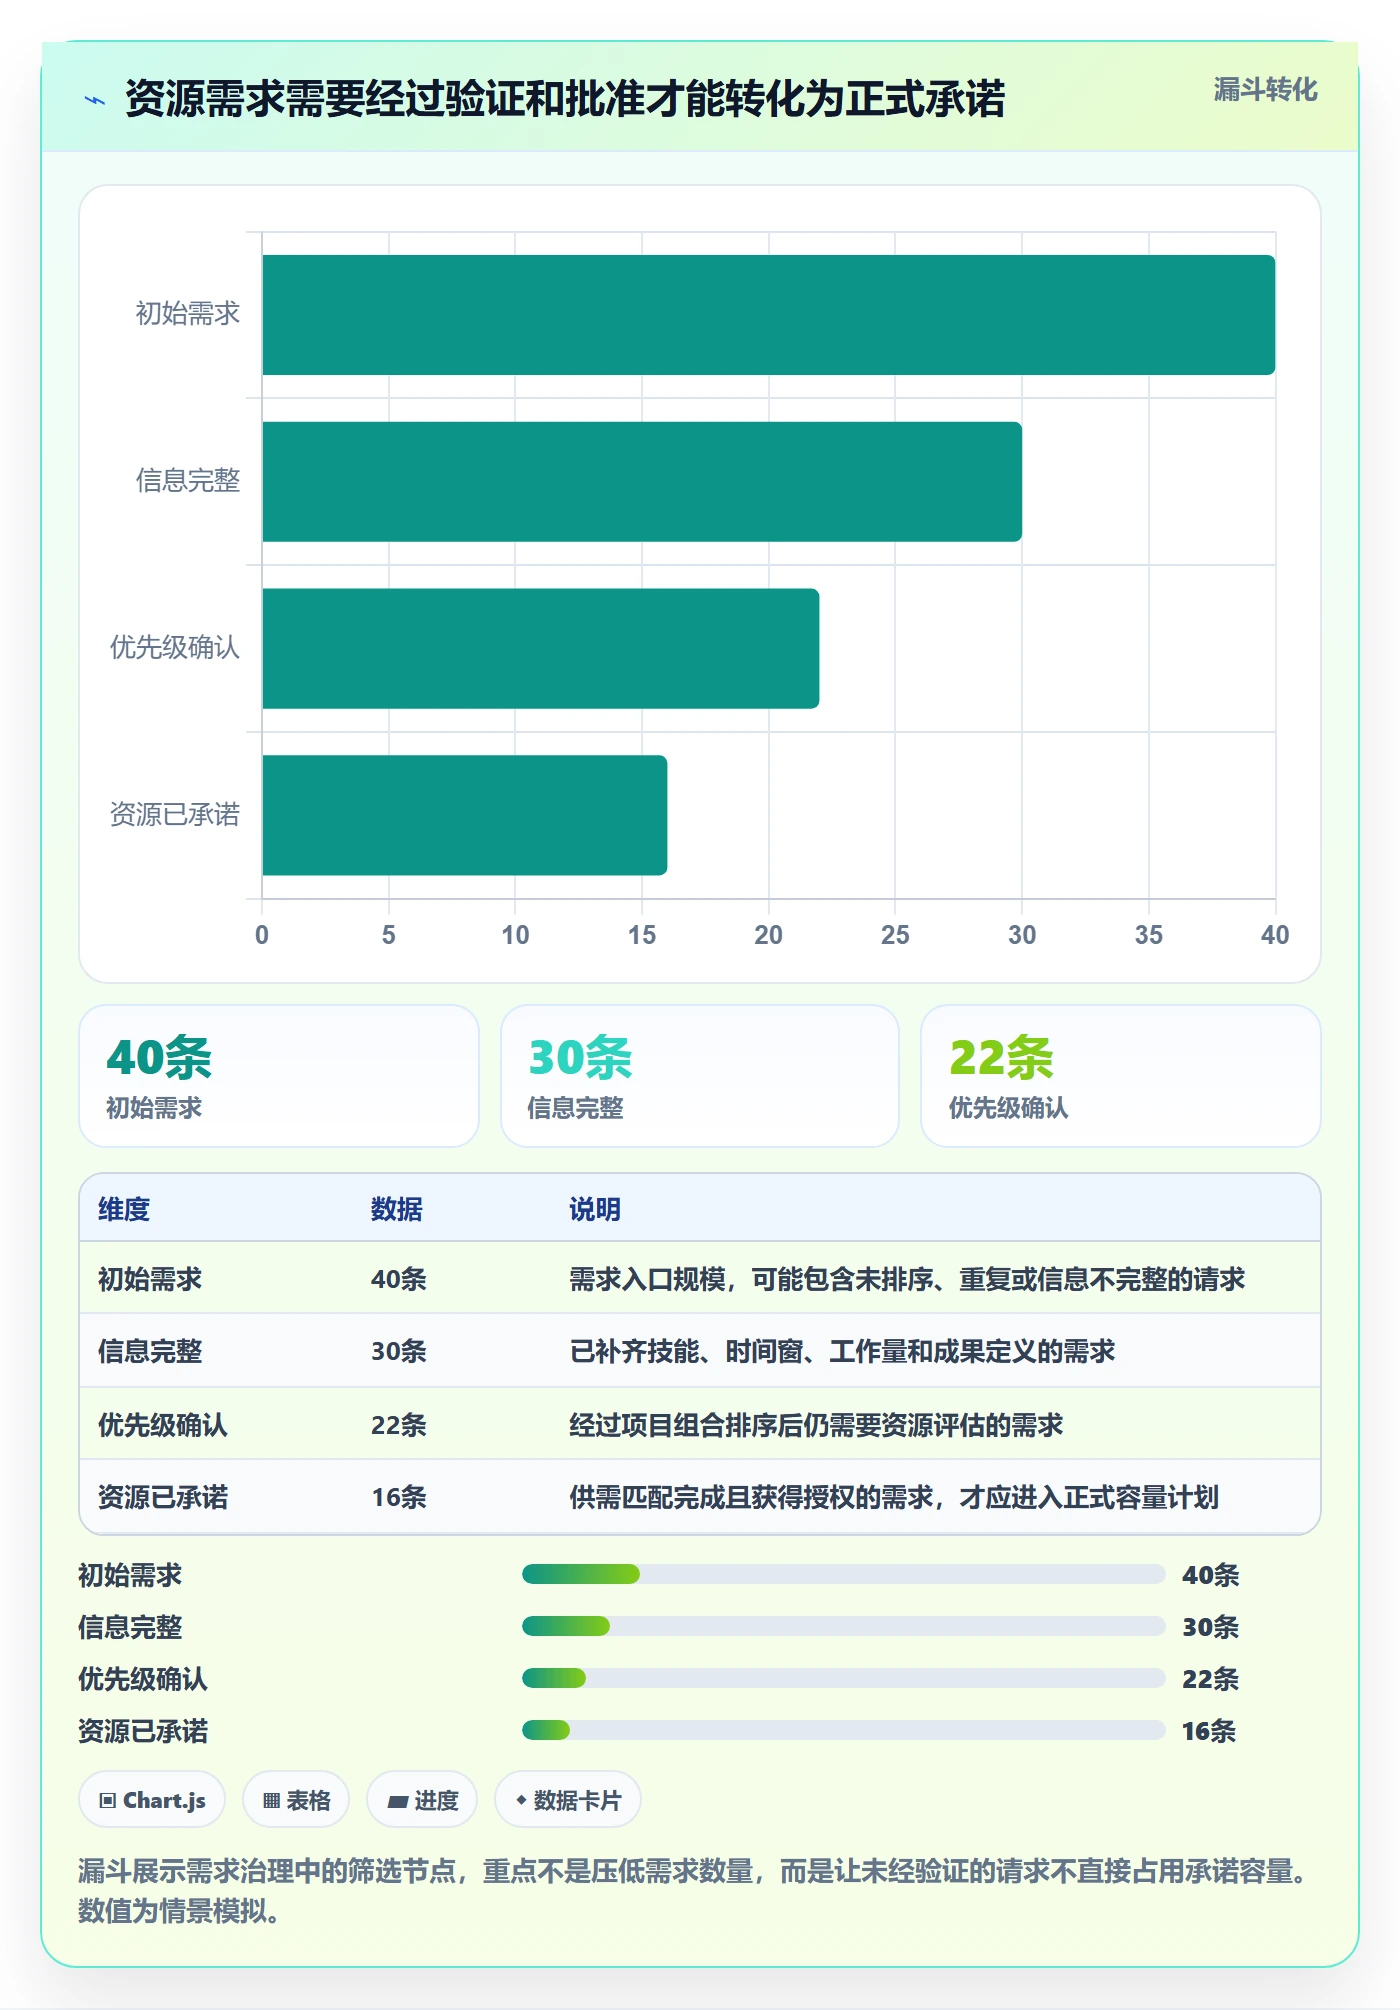Click the 资源已承诺 y-axis label on the chart
This screenshot has height=2010, width=1400.
point(175,815)
